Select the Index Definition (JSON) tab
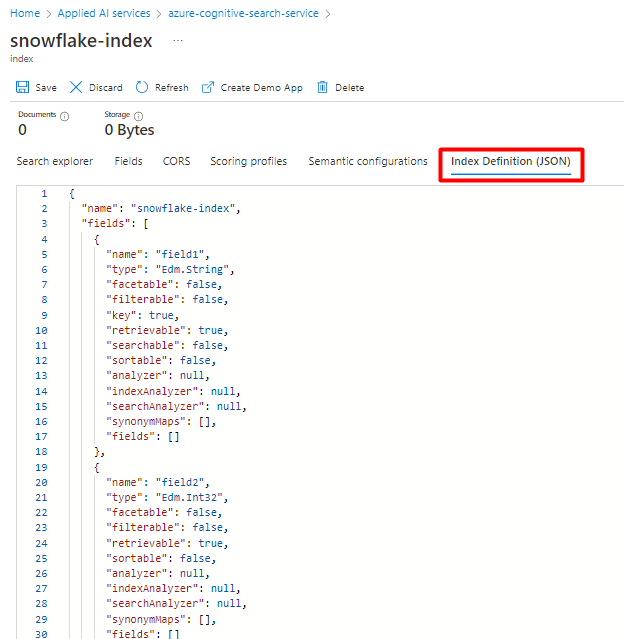The image size is (624, 639). tap(511, 161)
